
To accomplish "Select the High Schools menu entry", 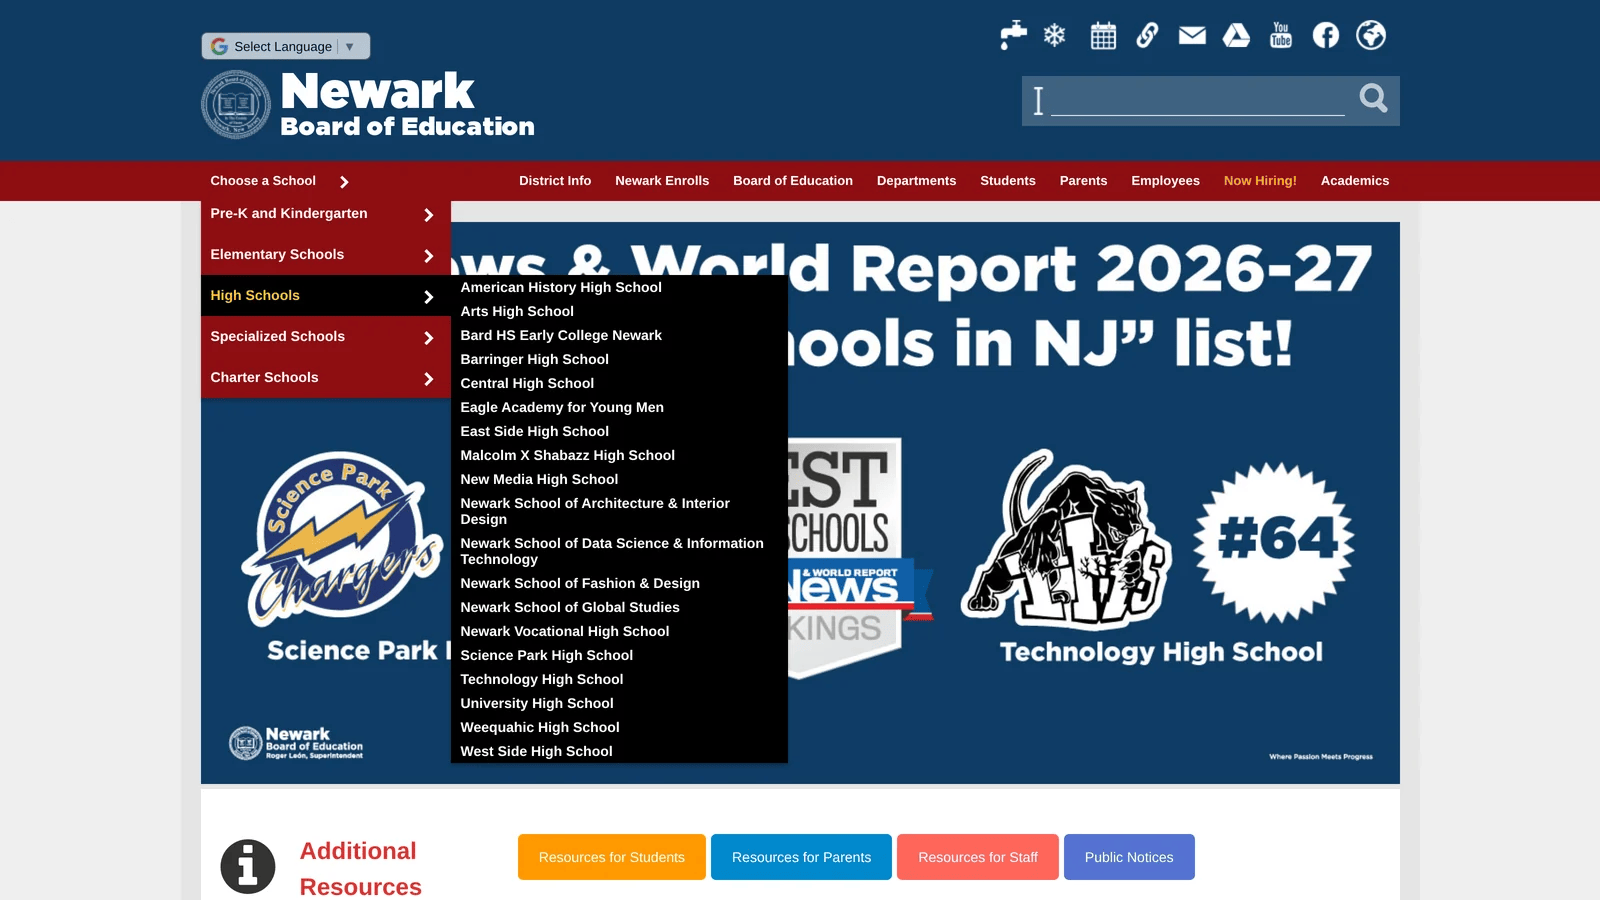I will tap(326, 296).
